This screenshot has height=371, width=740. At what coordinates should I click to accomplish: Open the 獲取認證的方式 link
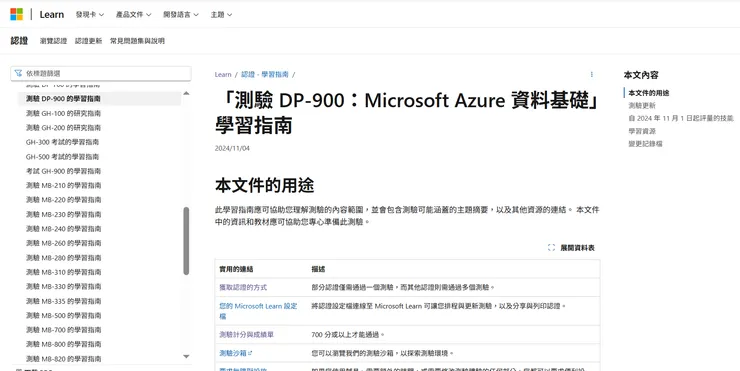coord(243,287)
